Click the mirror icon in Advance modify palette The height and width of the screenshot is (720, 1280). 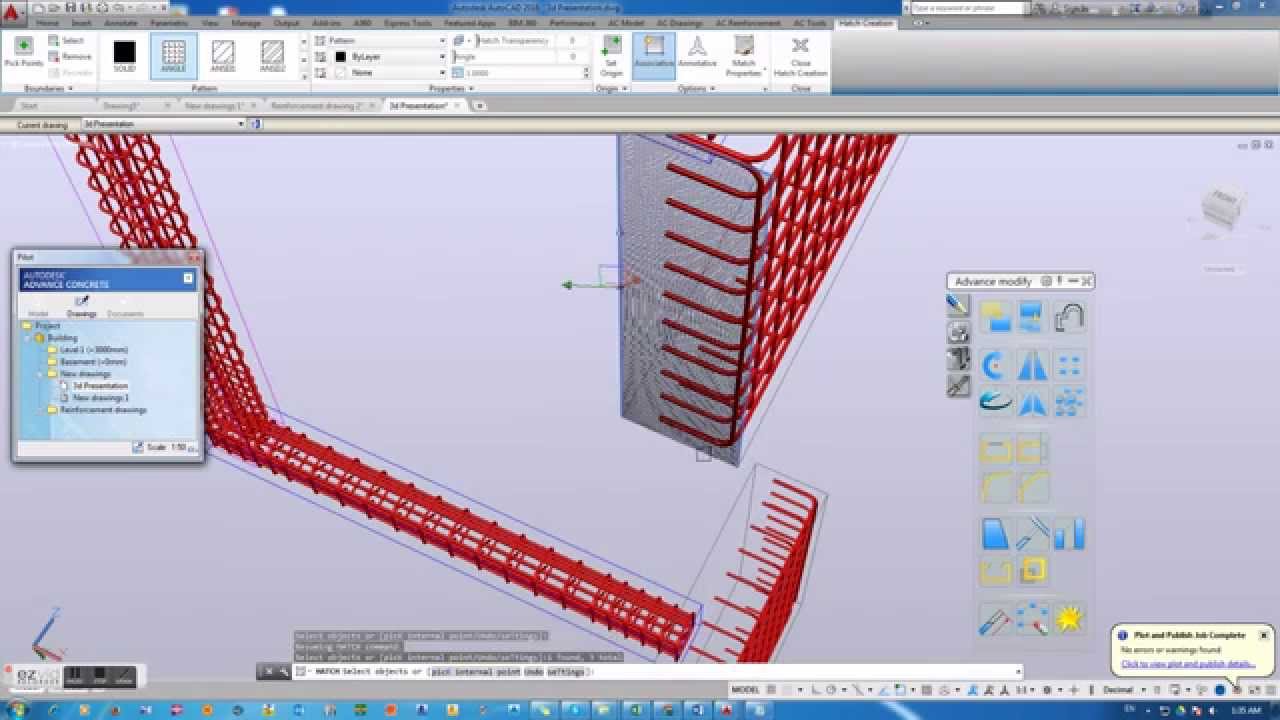pos(1032,366)
